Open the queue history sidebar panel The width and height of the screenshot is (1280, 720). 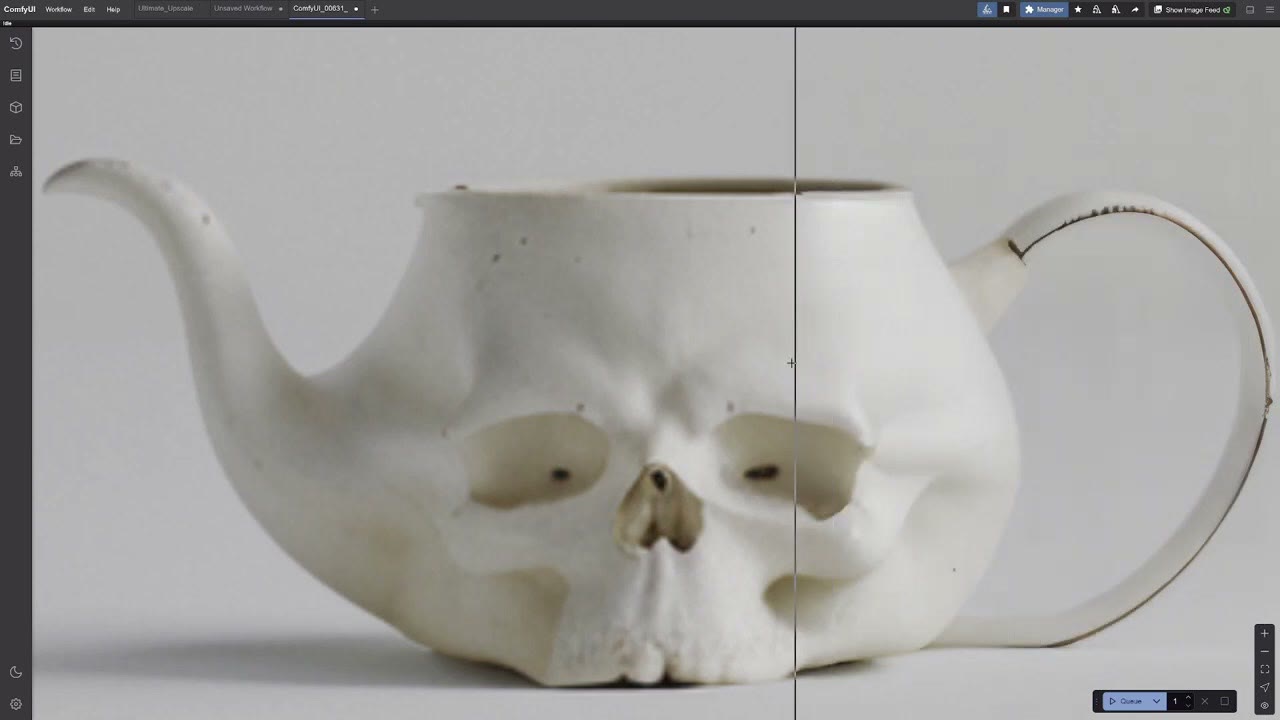click(x=16, y=43)
